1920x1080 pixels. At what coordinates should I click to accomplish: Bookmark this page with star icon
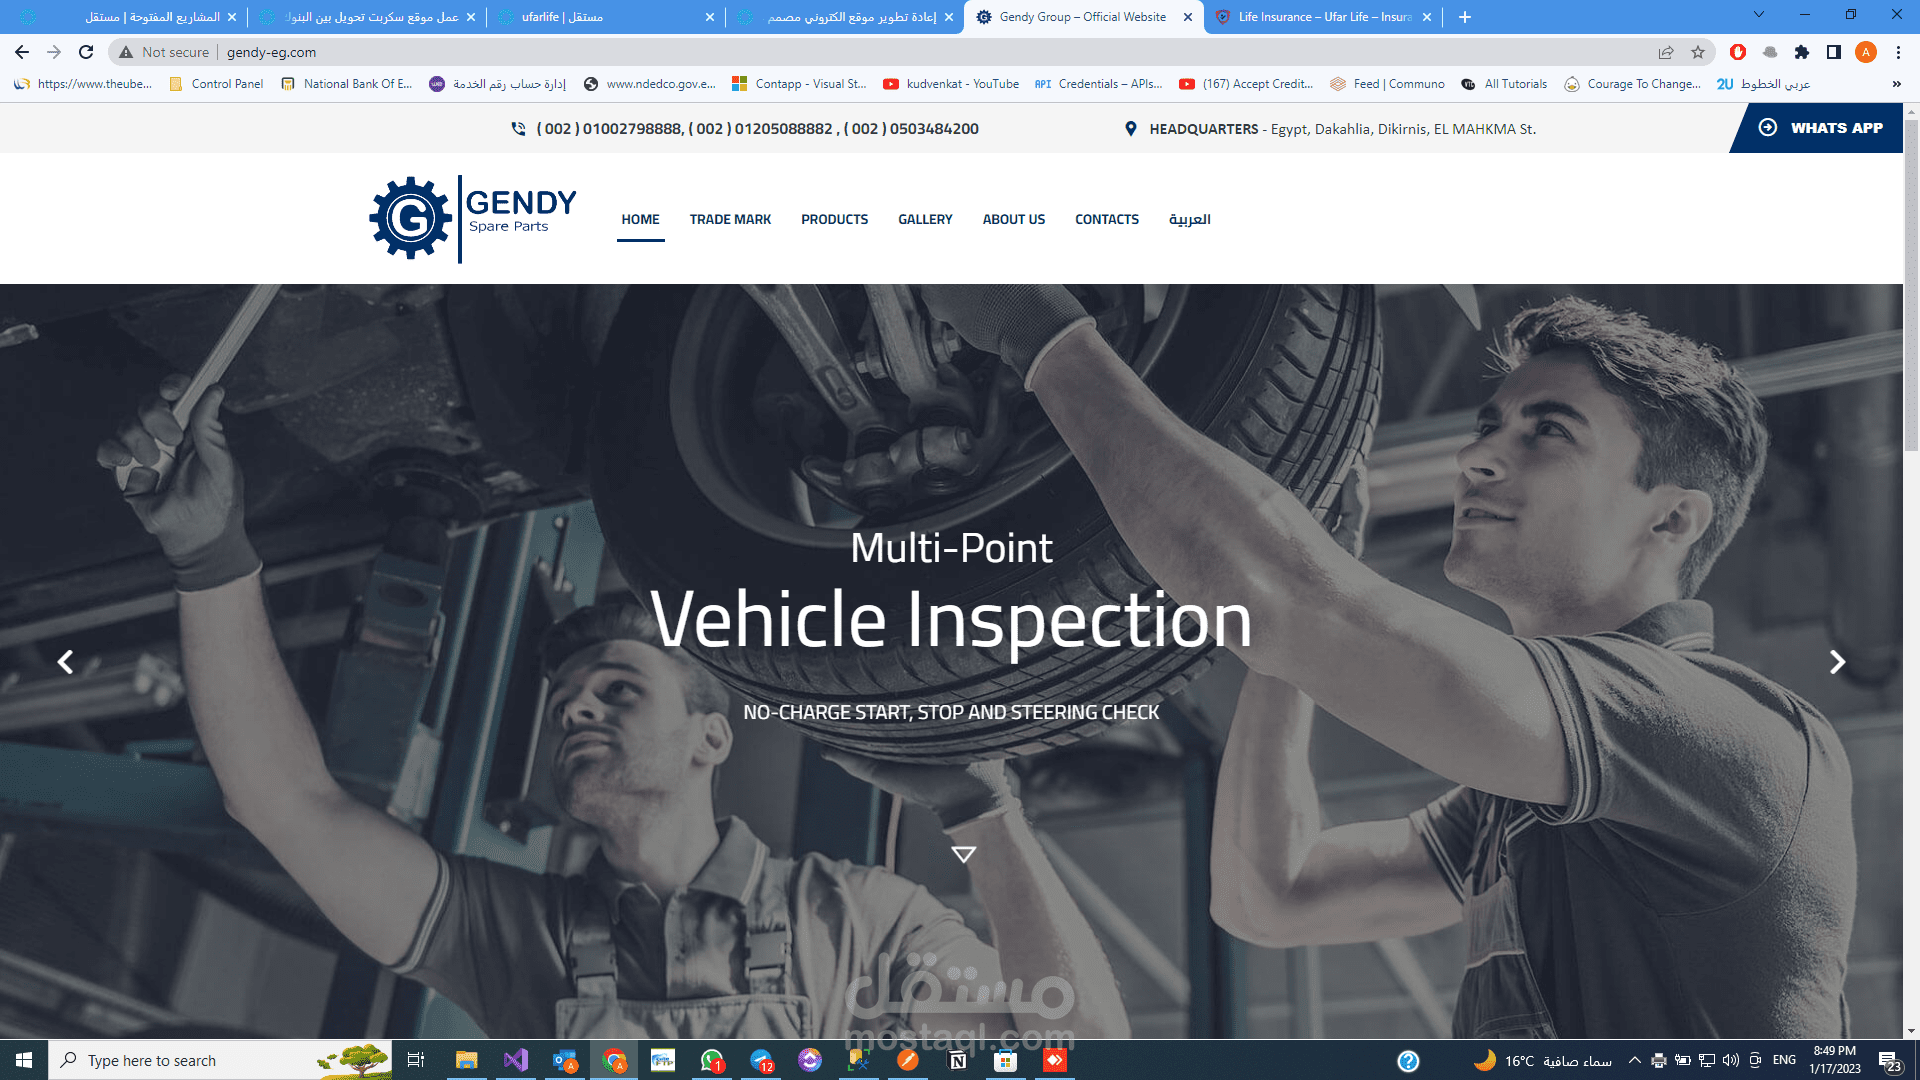tap(1698, 52)
